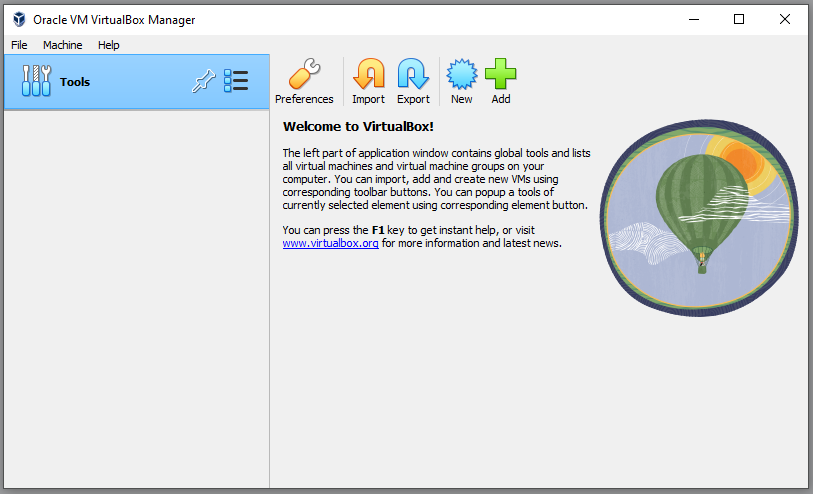Minimize the VirtualBox Manager window
The height and width of the screenshot is (494, 813).
(693, 19)
